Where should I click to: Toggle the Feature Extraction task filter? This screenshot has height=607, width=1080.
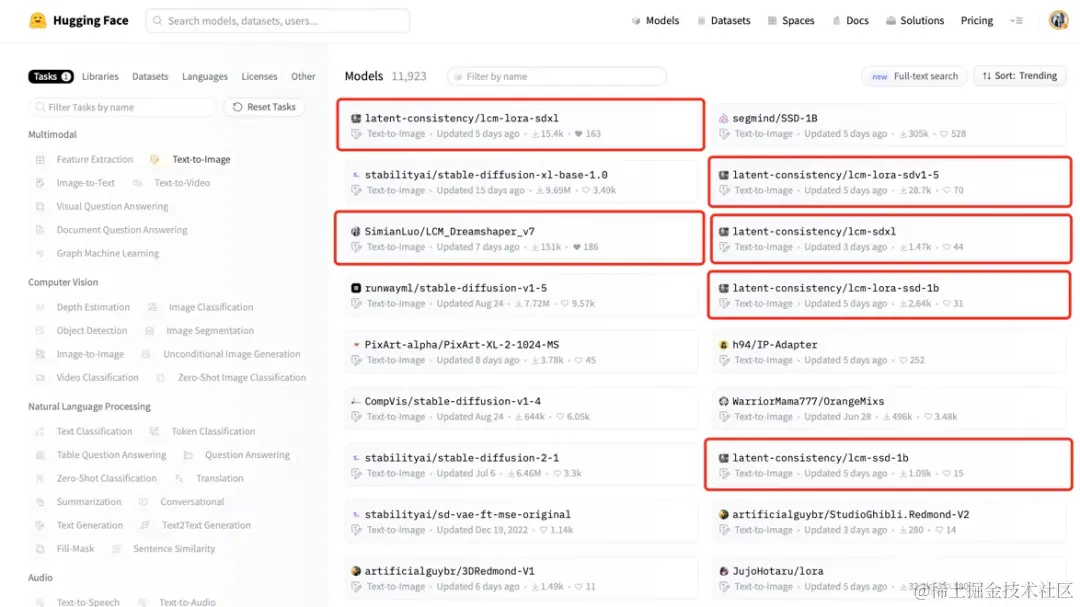[x=85, y=159]
